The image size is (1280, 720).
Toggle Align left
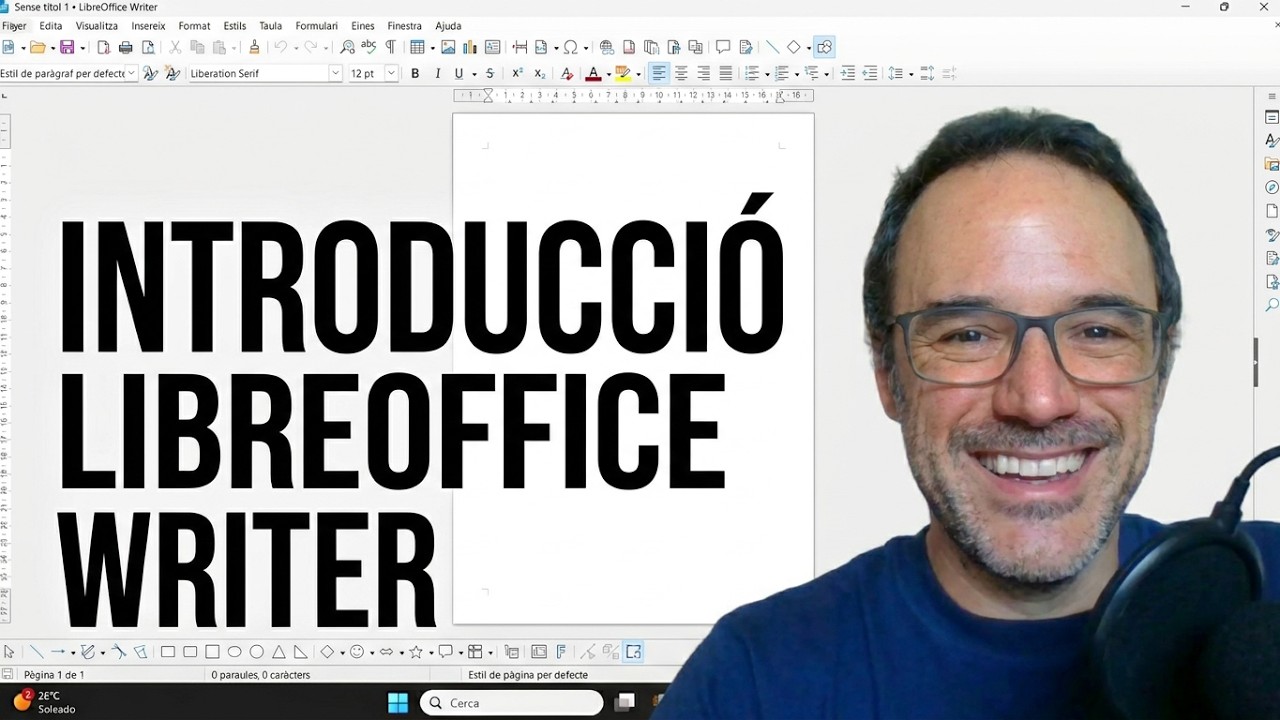[659, 73]
